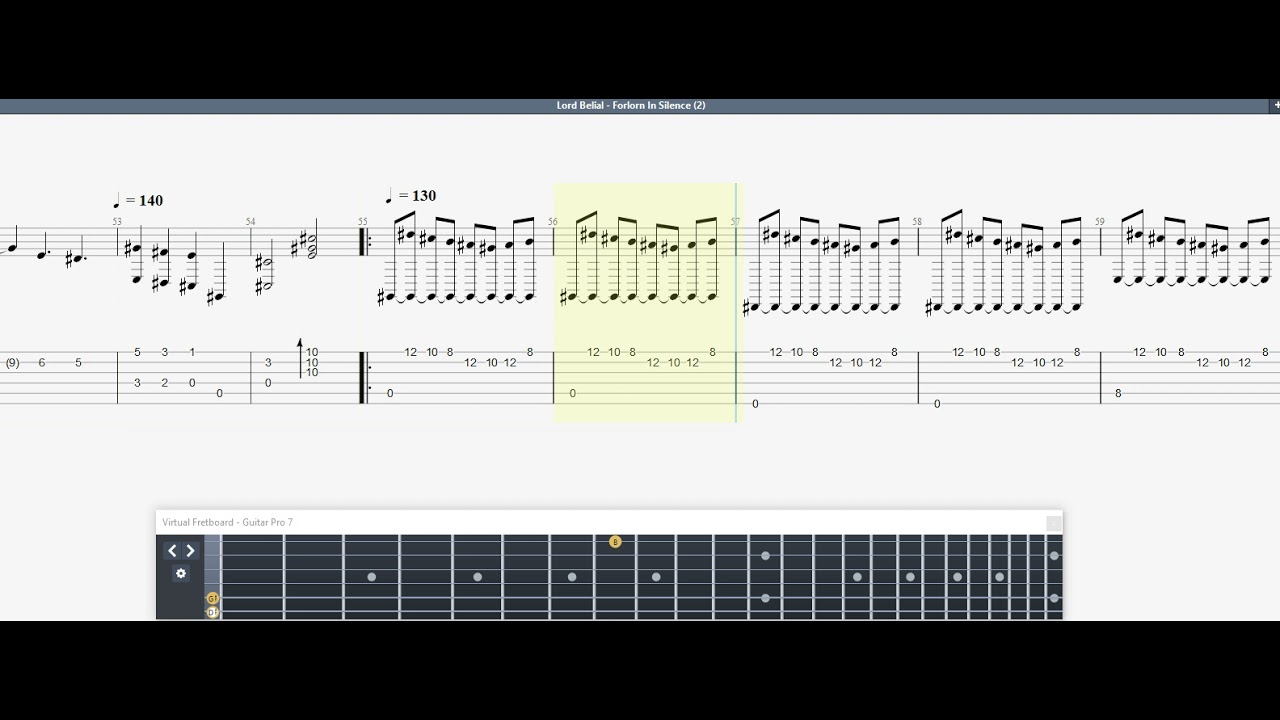Click the highlighted B note on the fretboard

coord(615,542)
